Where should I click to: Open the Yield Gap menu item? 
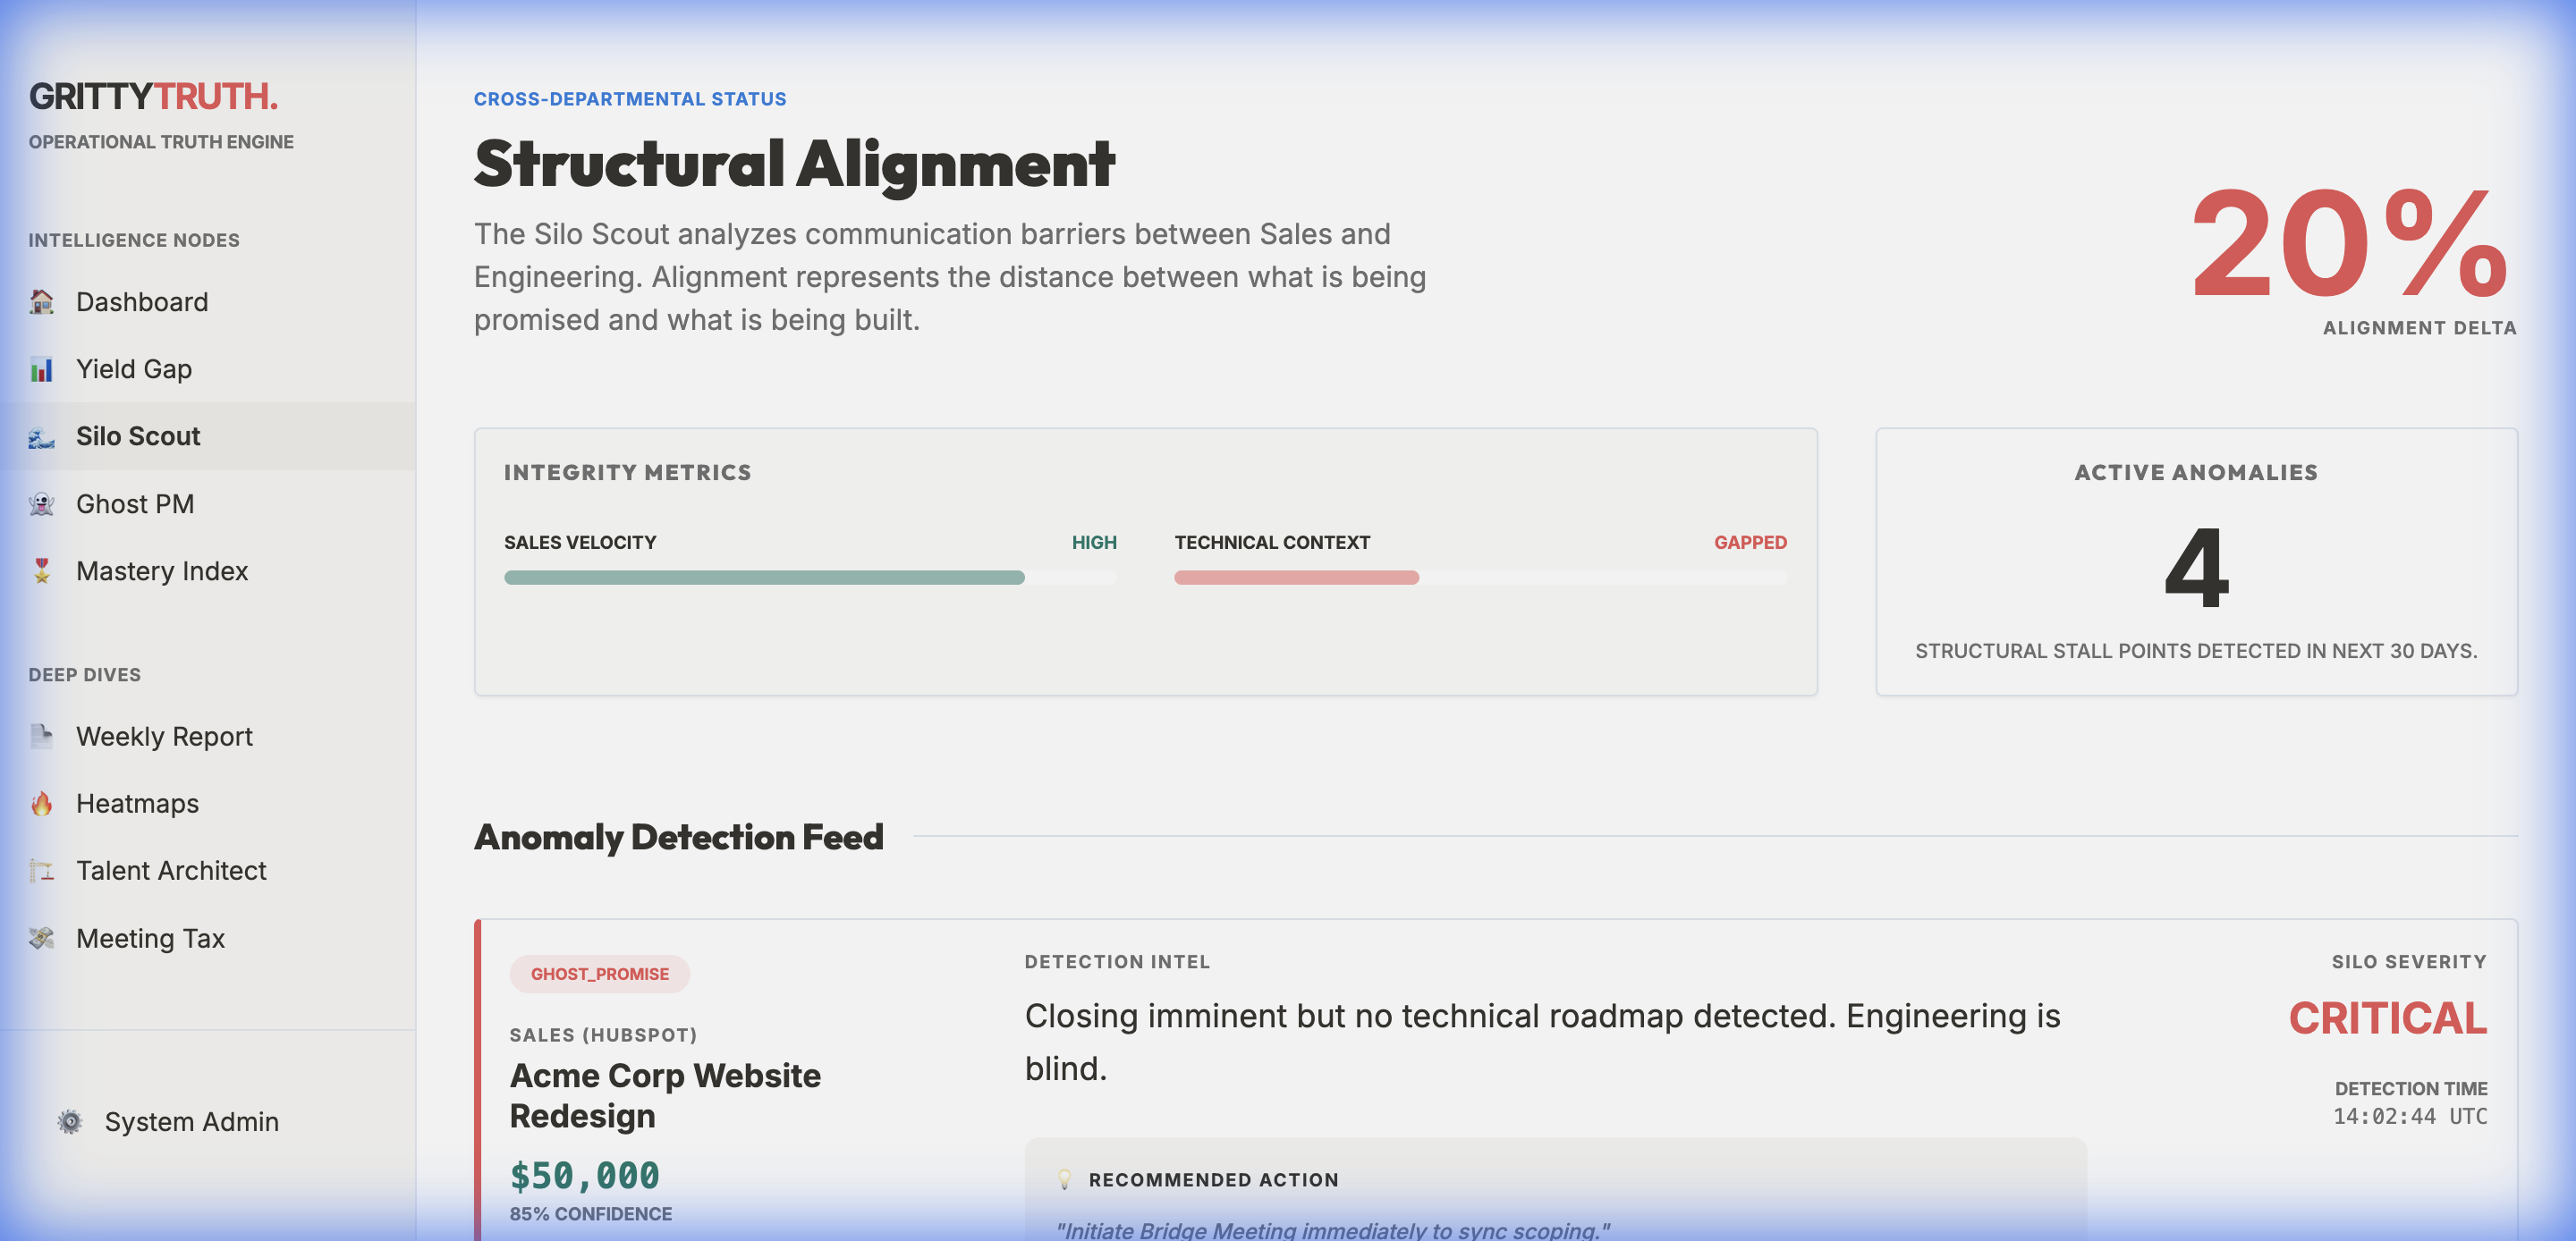point(134,369)
